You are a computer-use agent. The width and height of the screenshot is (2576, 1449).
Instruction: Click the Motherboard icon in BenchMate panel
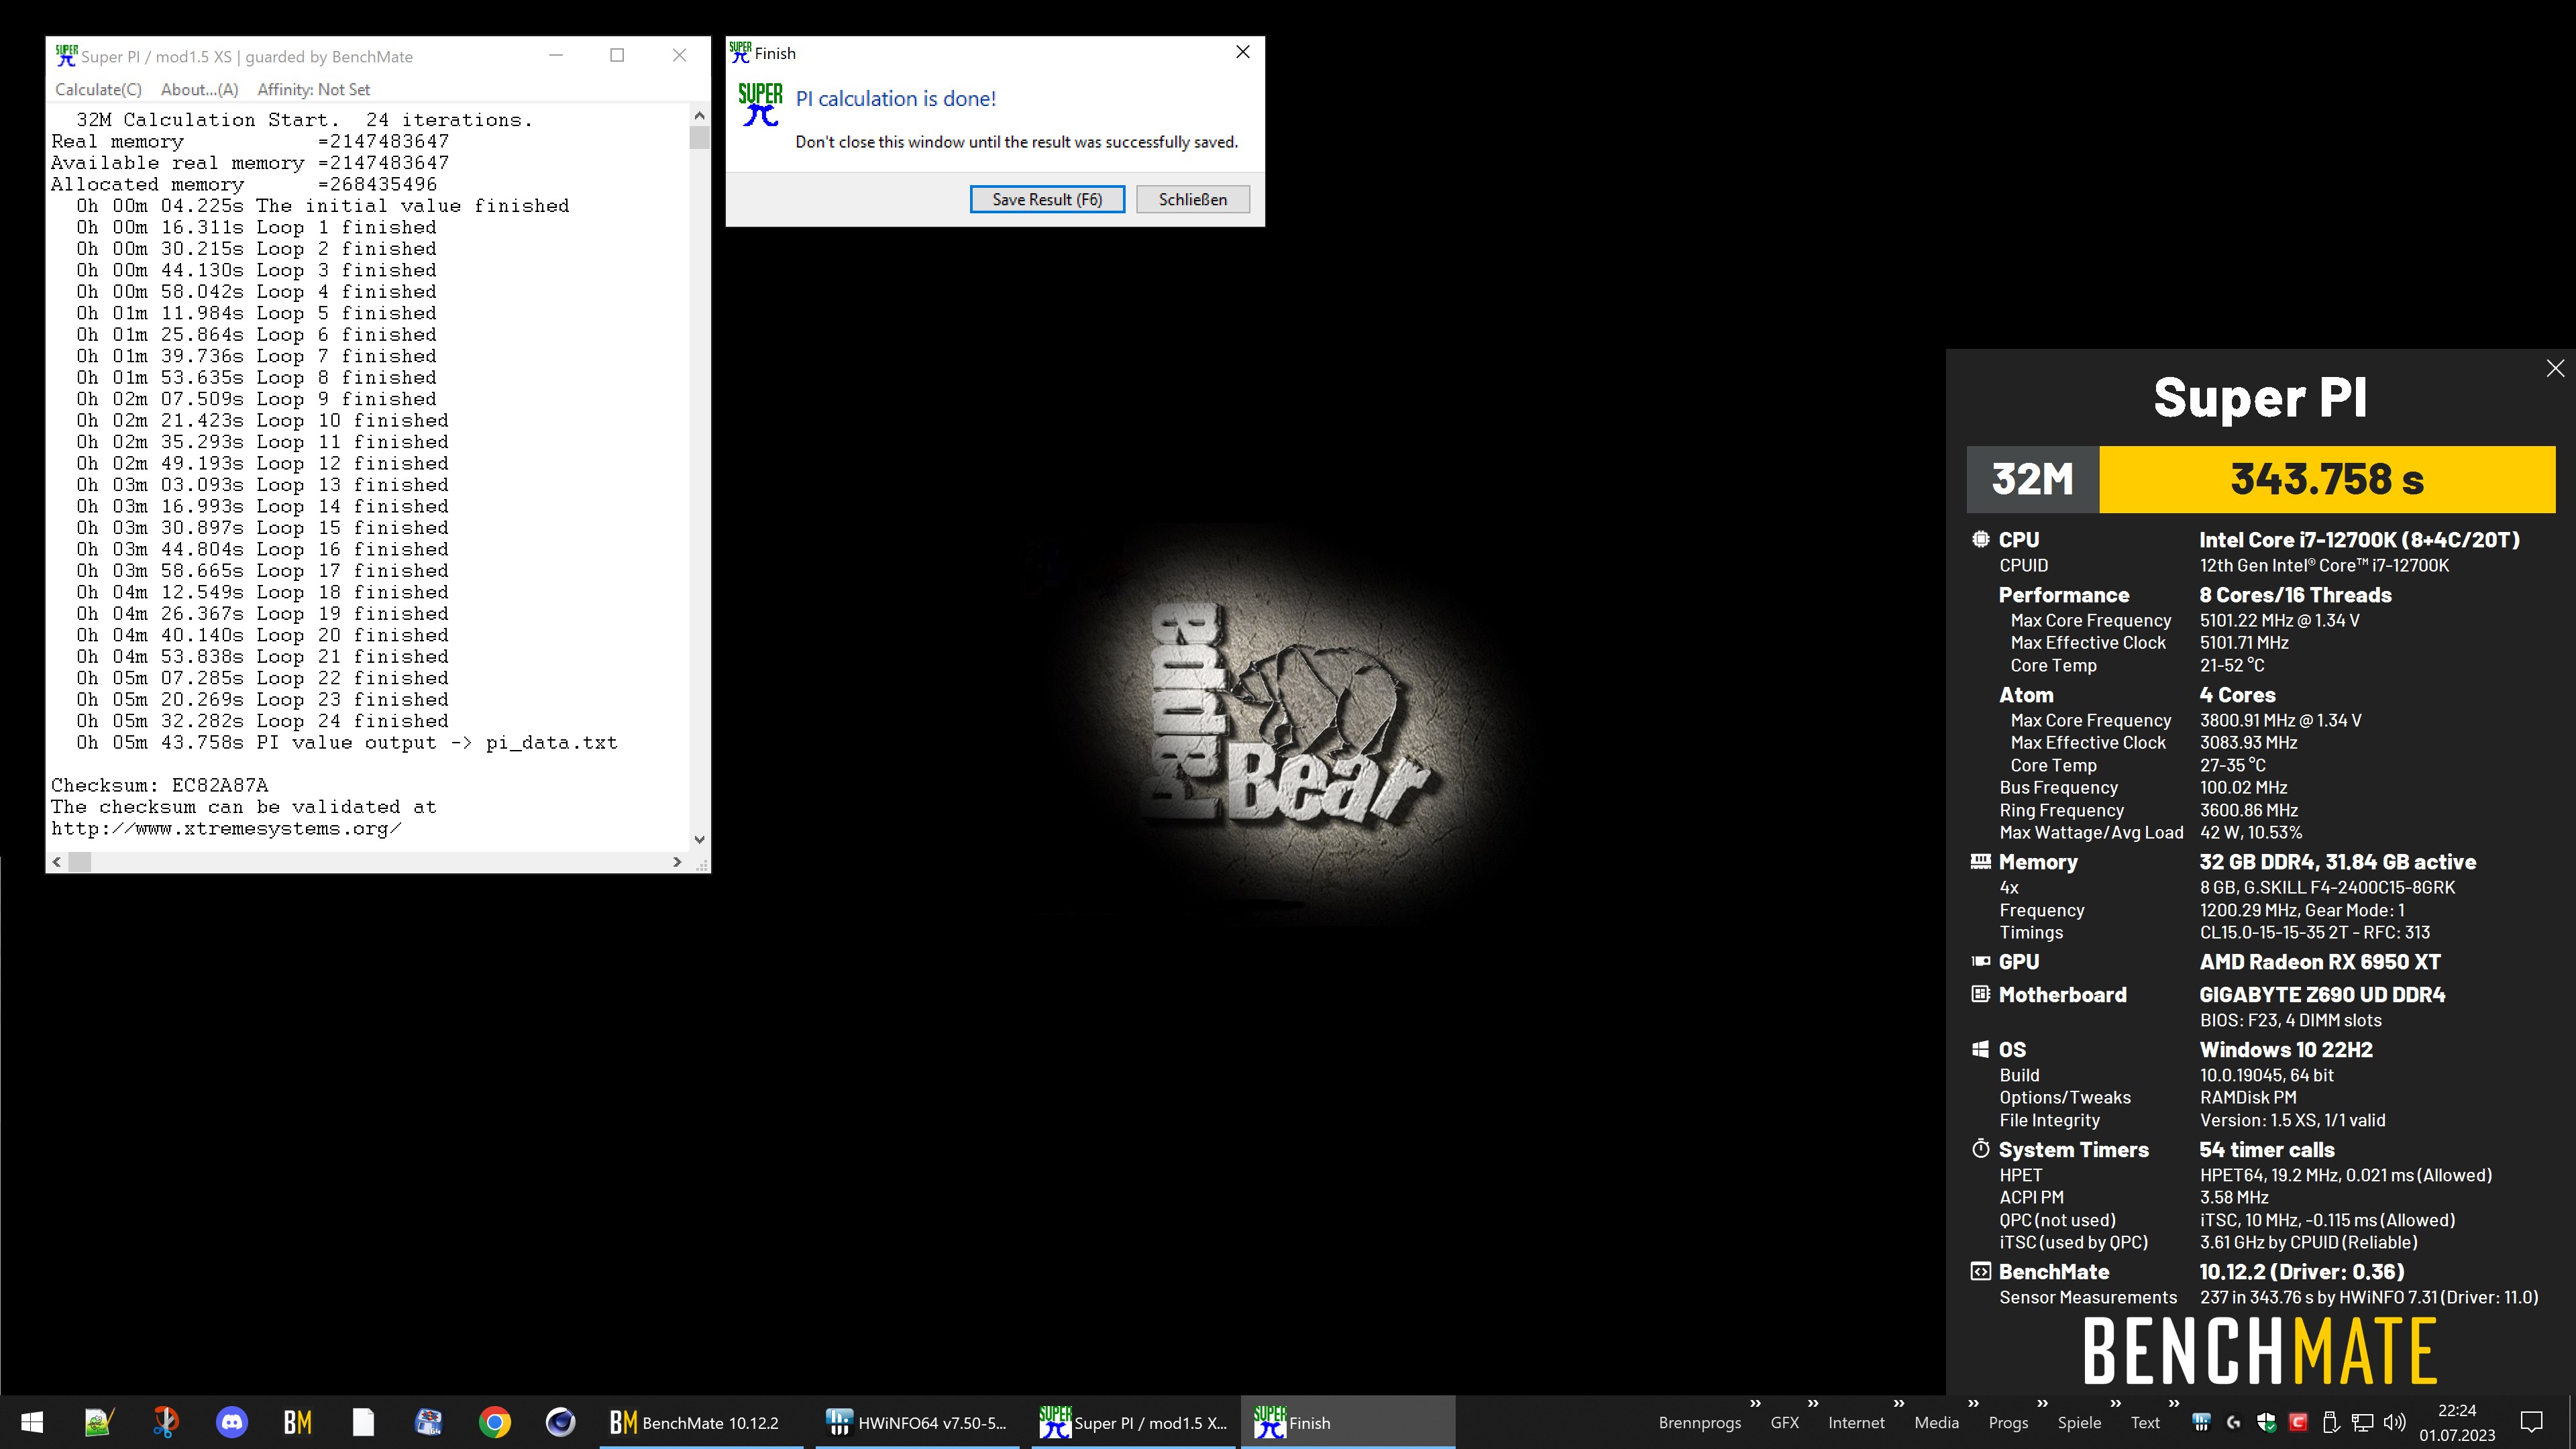coord(1980,994)
